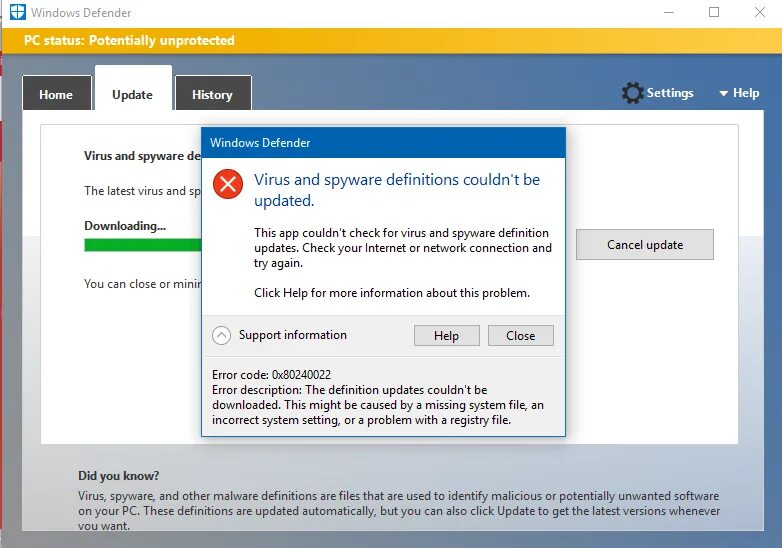This screenshot has width=782, height=548.
Task: Click the 'Error code: 0x80240022' text
Action: [x=271, y=374]
